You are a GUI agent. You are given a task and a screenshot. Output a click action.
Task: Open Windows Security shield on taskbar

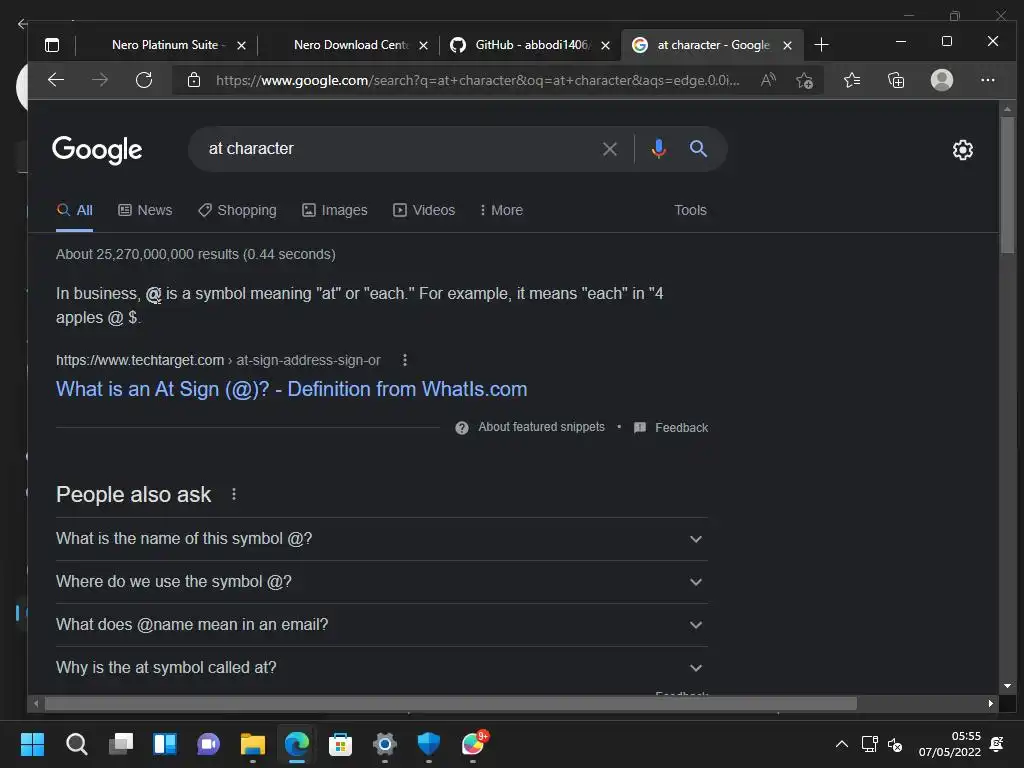(x=428, y=744)
